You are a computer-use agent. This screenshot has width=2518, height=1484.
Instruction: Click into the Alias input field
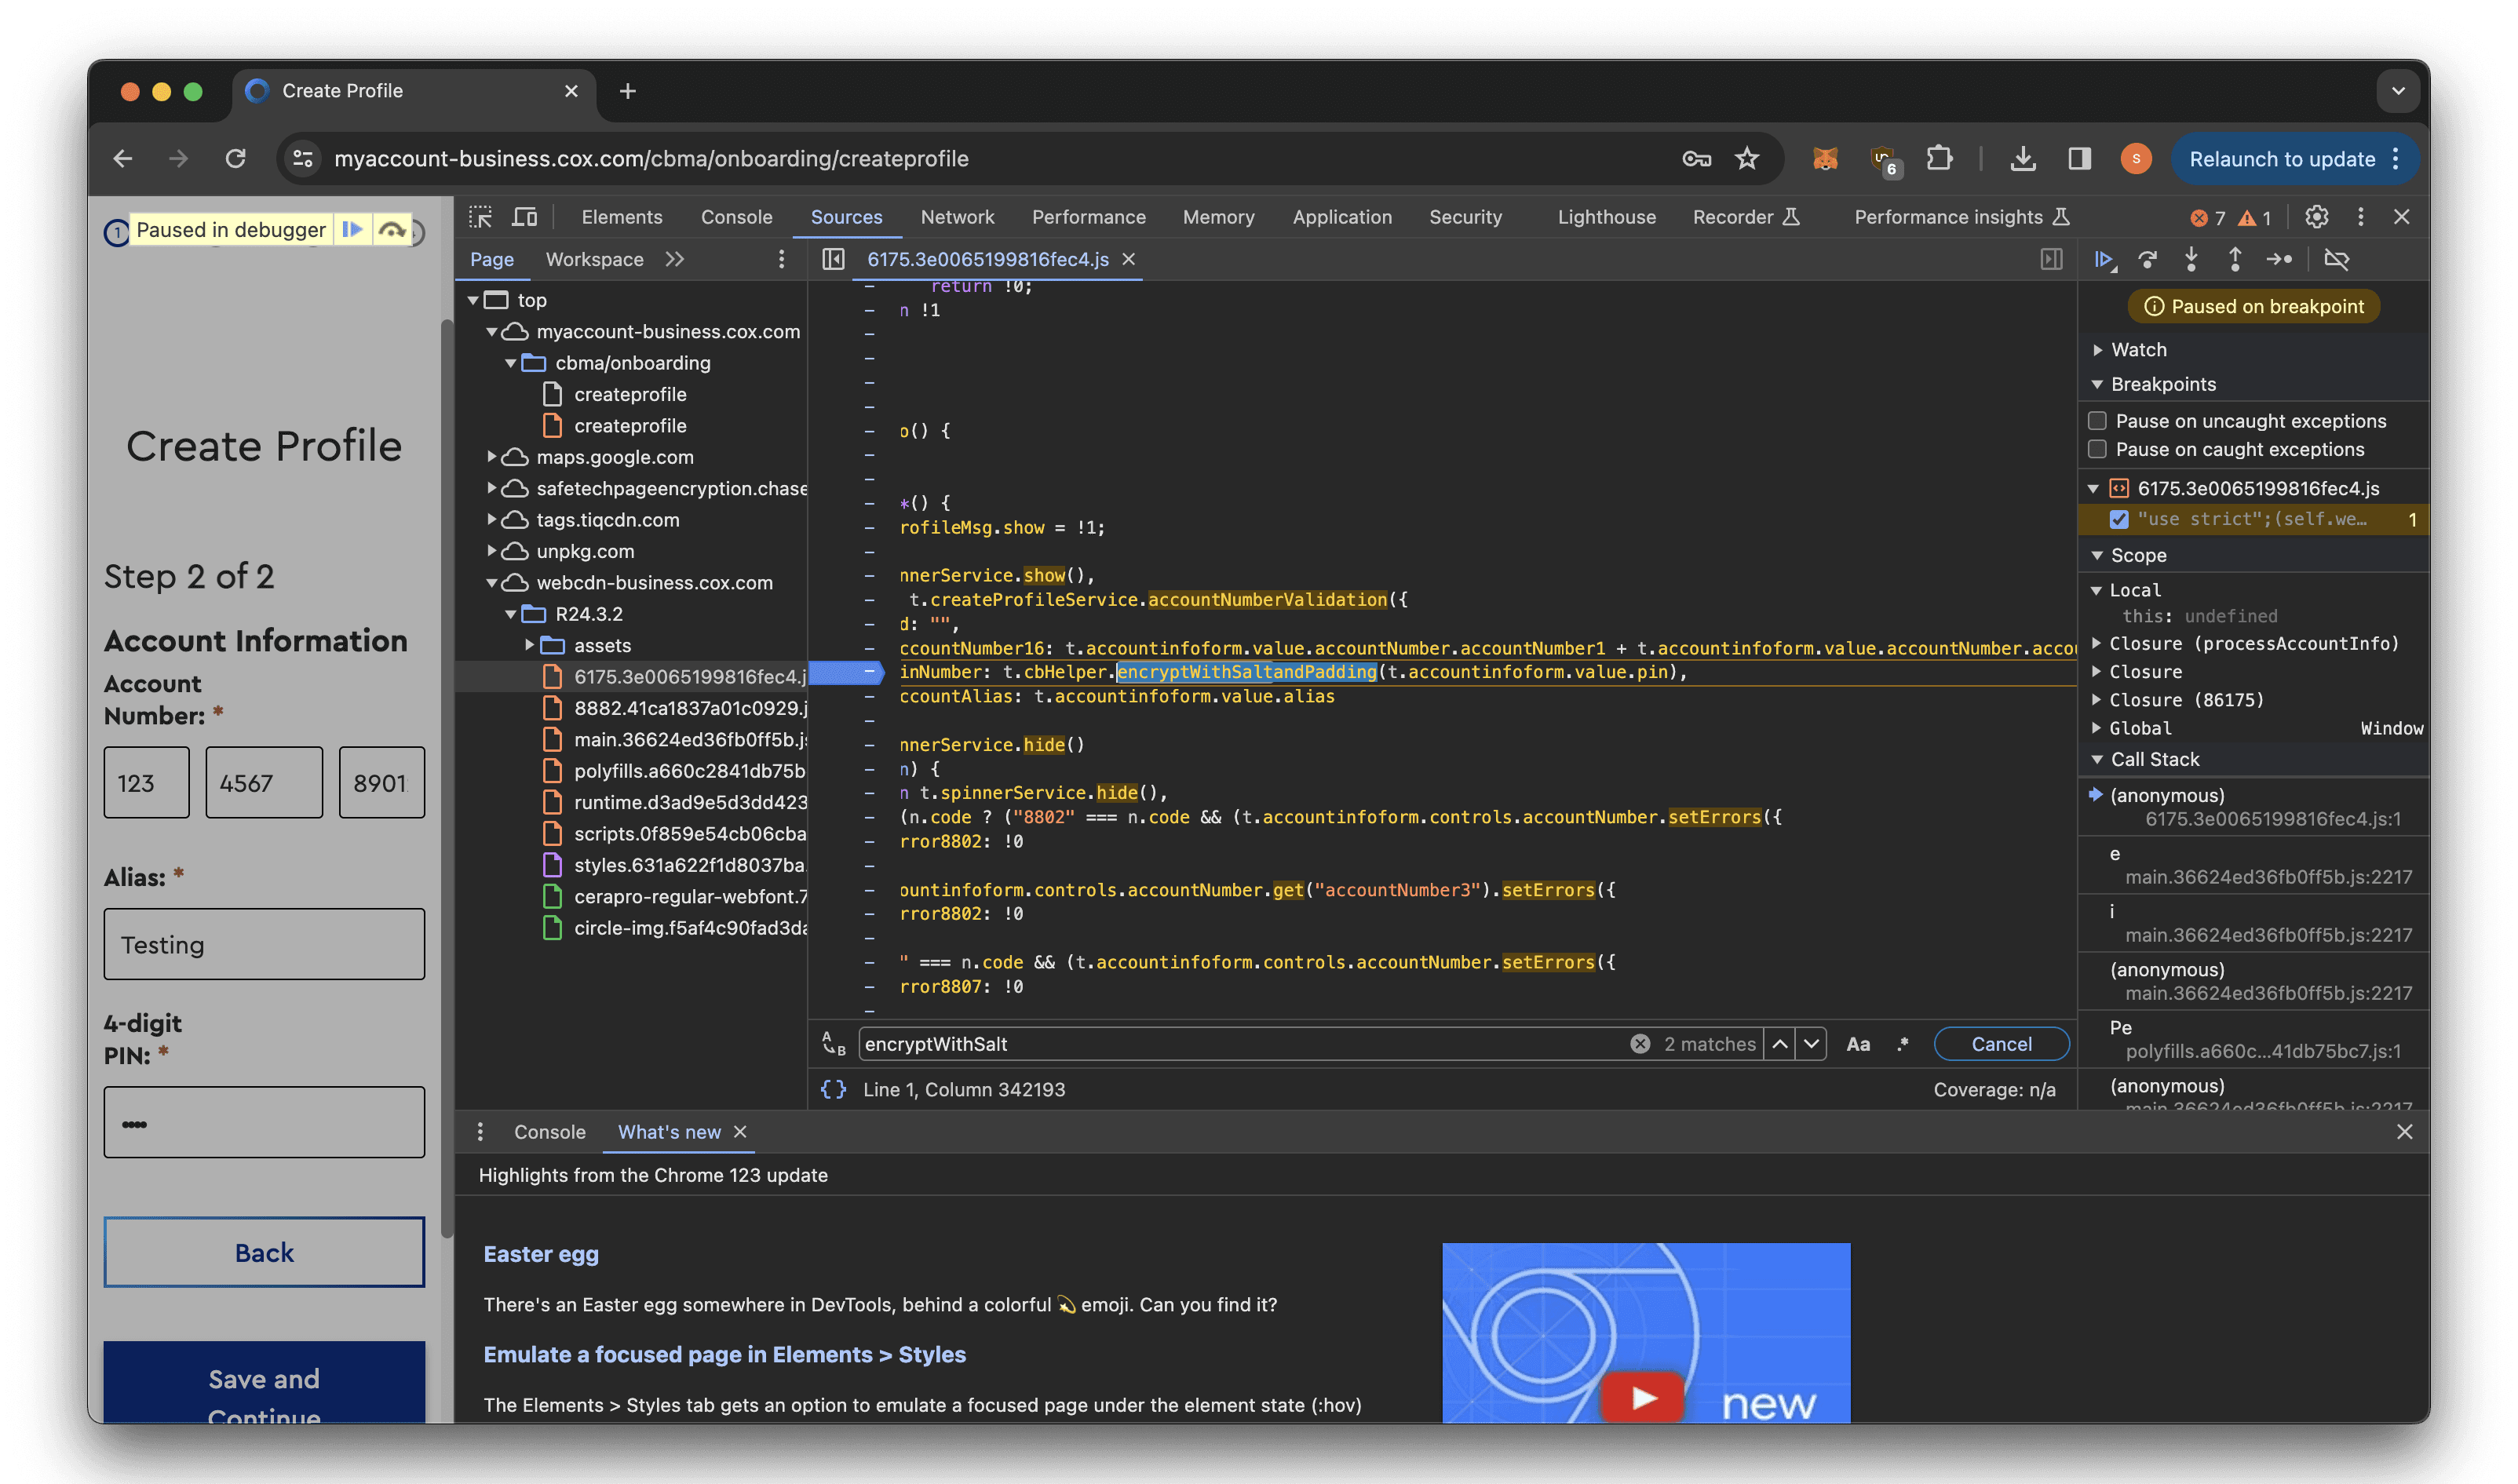tap(264, 944)
